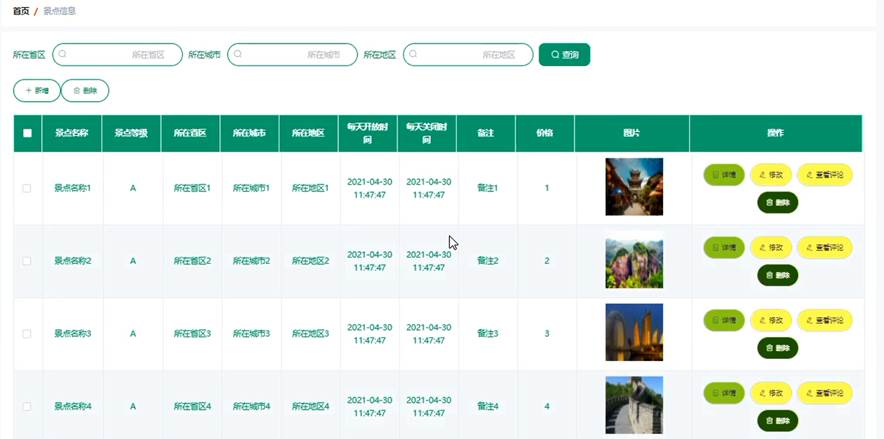884x439 pixels.
Task: Click 查看评论 for 景点名称3 row
Action: pos(825,320)
